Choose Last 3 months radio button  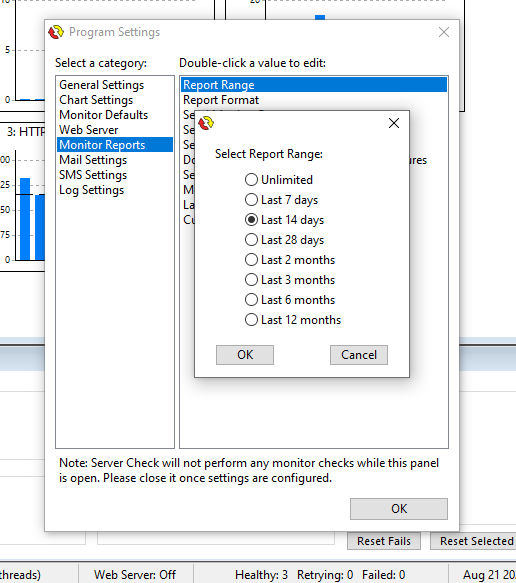pyautogui.click(x=251, y=280)
